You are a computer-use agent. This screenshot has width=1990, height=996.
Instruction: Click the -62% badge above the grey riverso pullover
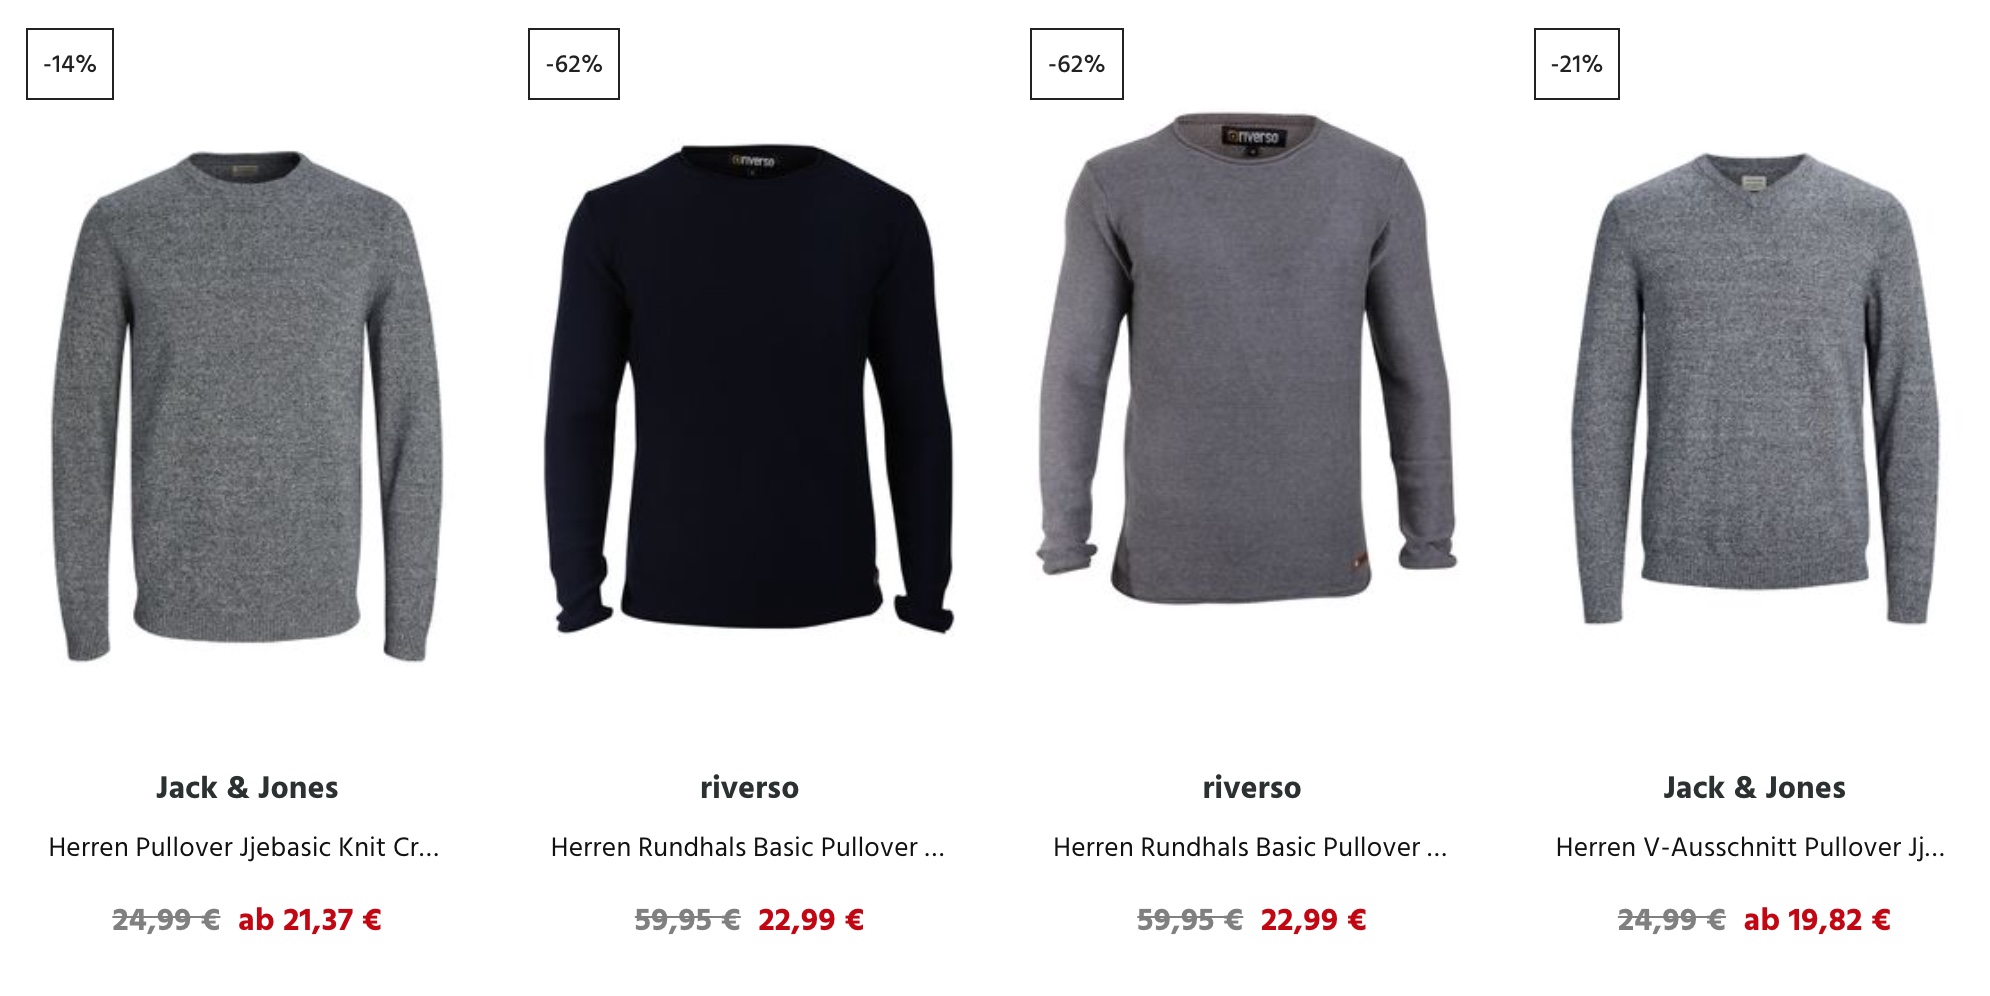coord(1077,64)
